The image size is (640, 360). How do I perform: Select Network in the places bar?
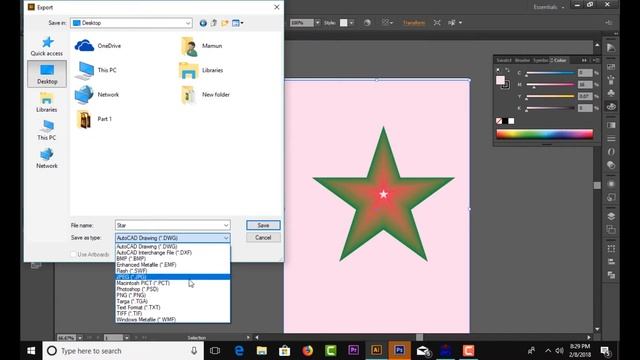click(x=47, y=158)
